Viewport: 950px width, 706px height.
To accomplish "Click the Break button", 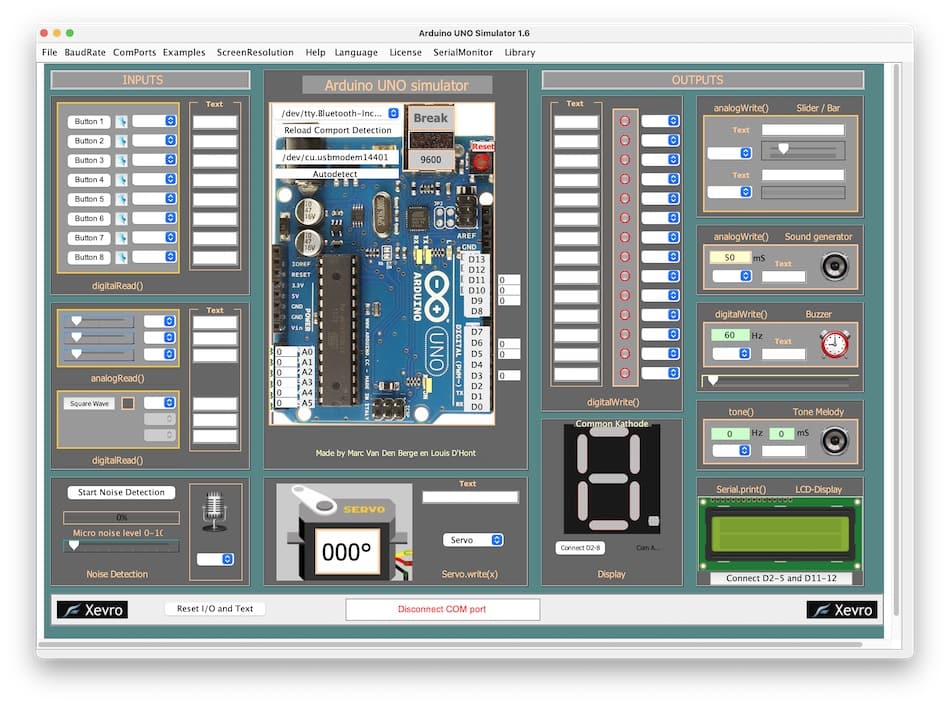I will tap(431, 118).
